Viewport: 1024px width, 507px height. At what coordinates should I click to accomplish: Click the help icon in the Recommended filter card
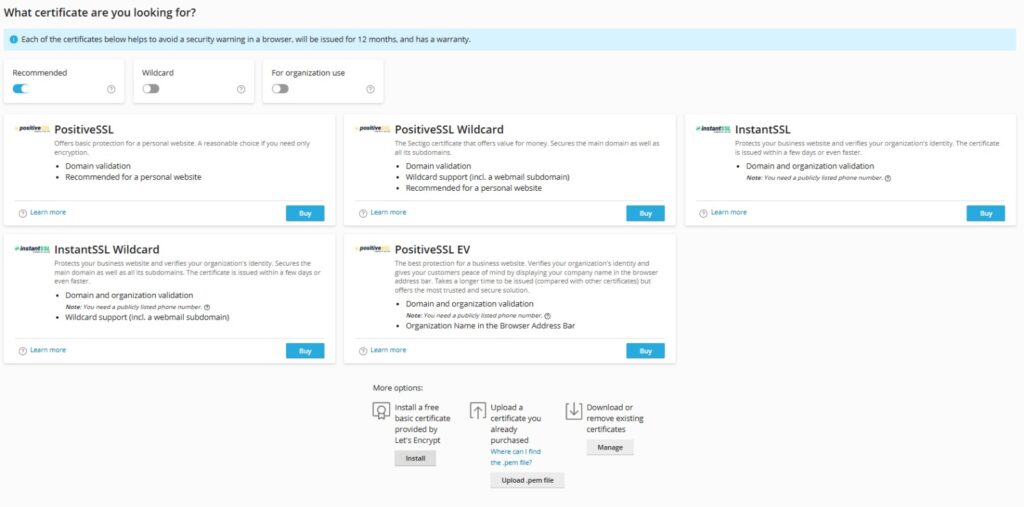pos(111,89)
